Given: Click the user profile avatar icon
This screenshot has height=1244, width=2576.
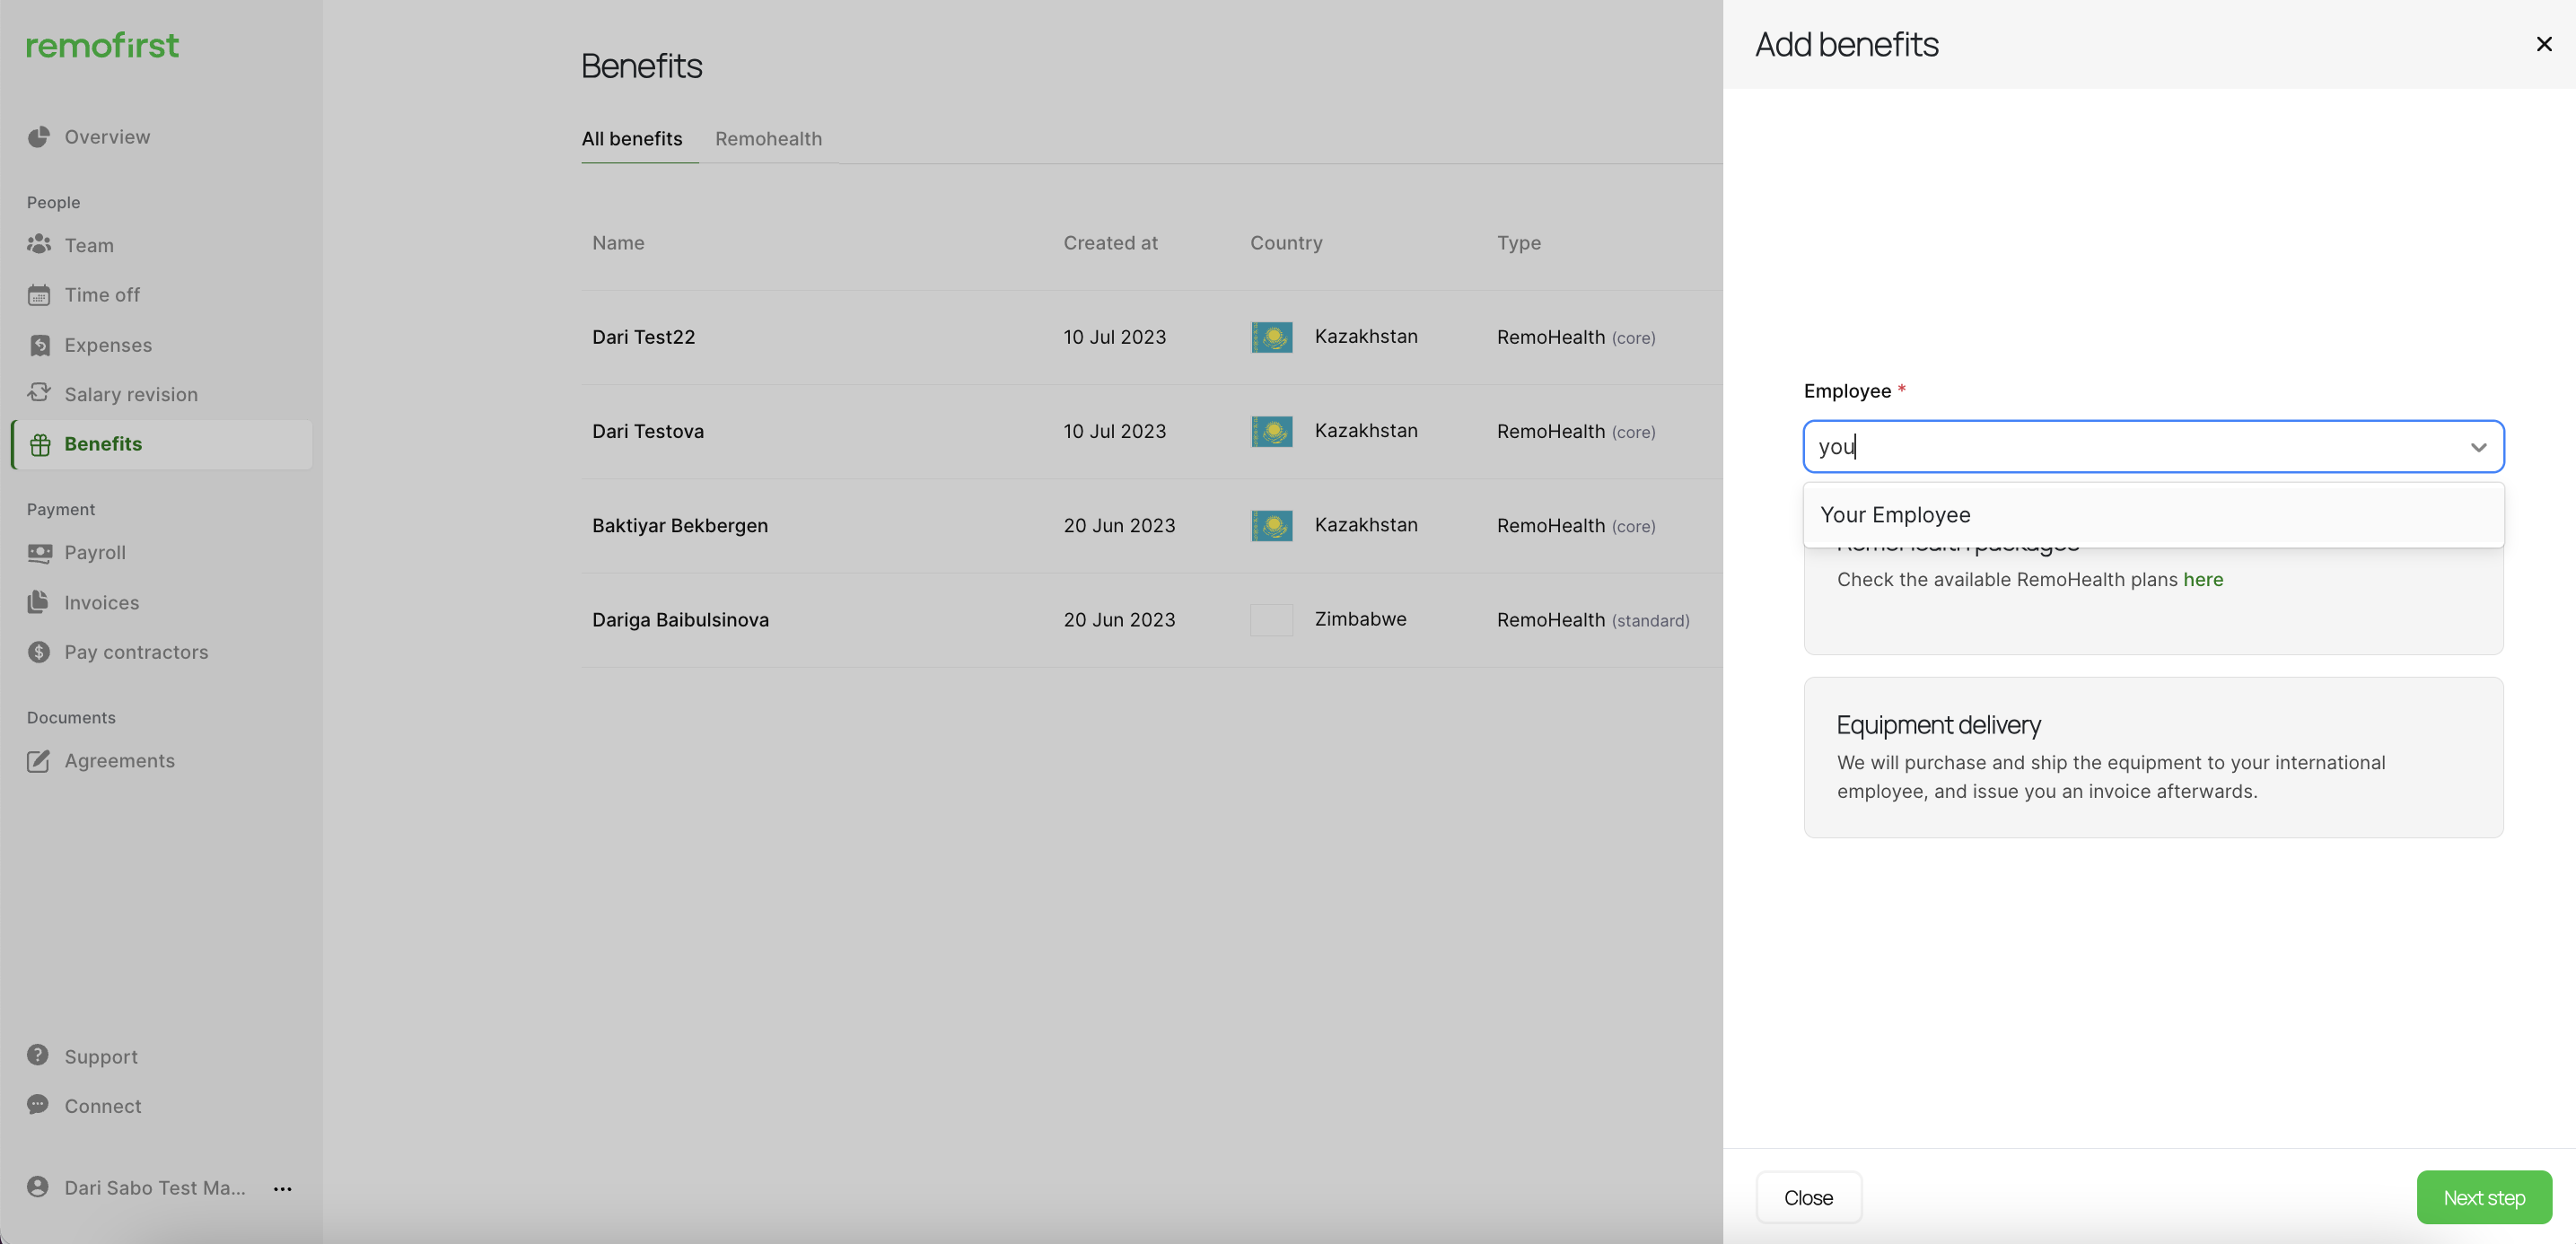Looking at the screenshot, I should (x=38, y=1187).
